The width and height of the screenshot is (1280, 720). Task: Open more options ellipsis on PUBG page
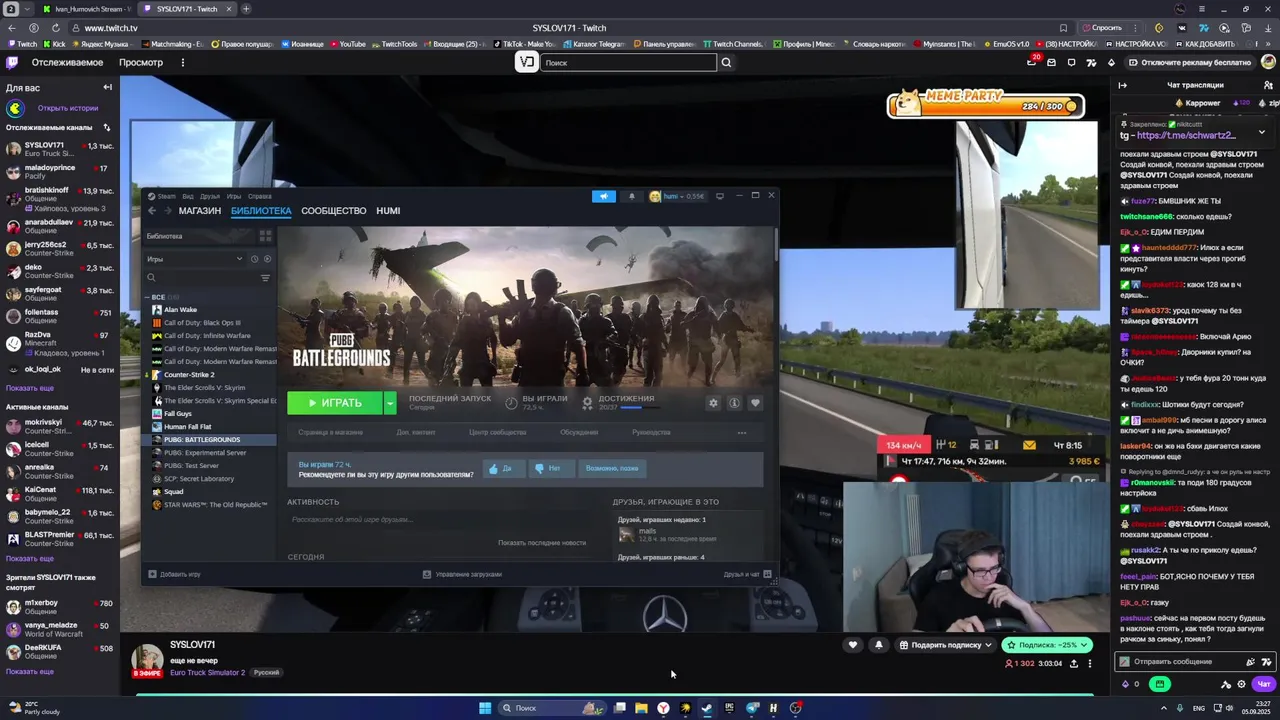point(742,433)
